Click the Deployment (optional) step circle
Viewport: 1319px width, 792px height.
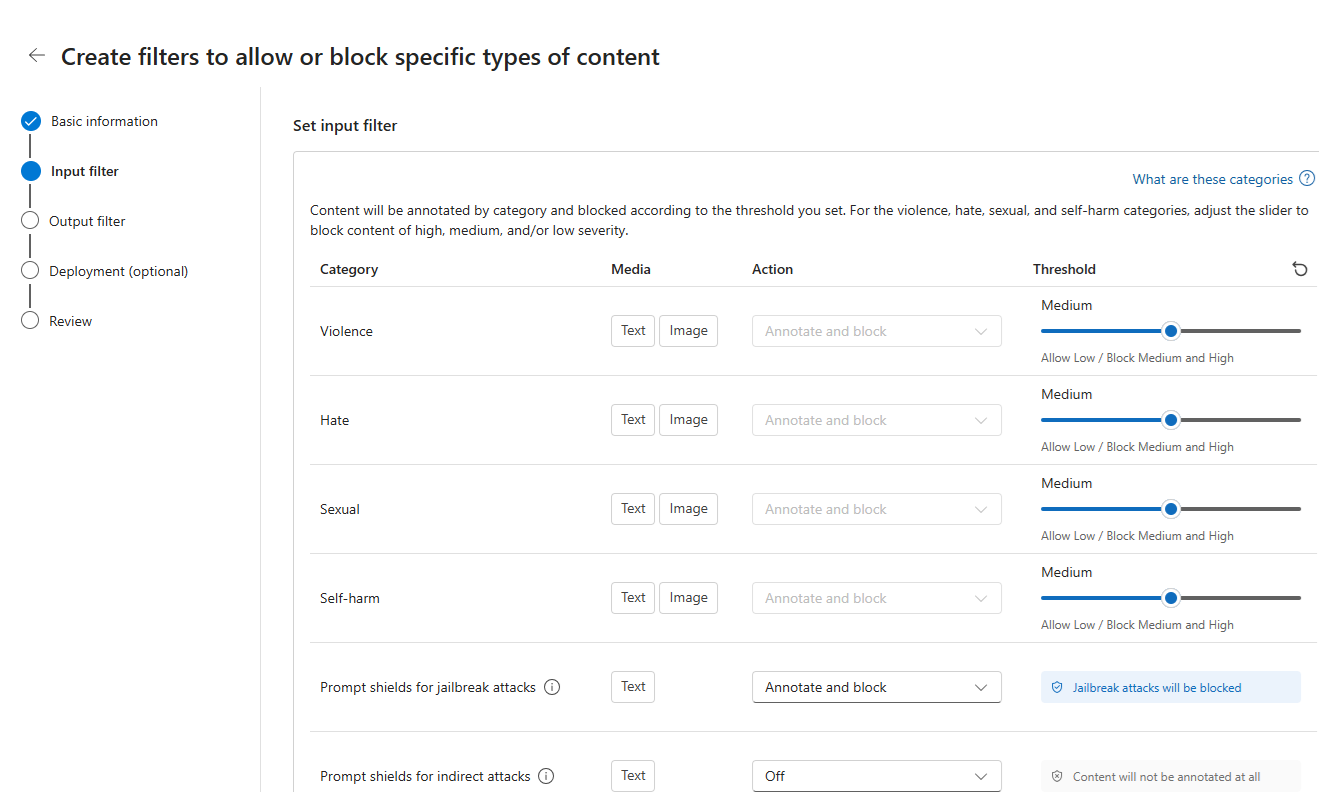[x=30, y=270]
